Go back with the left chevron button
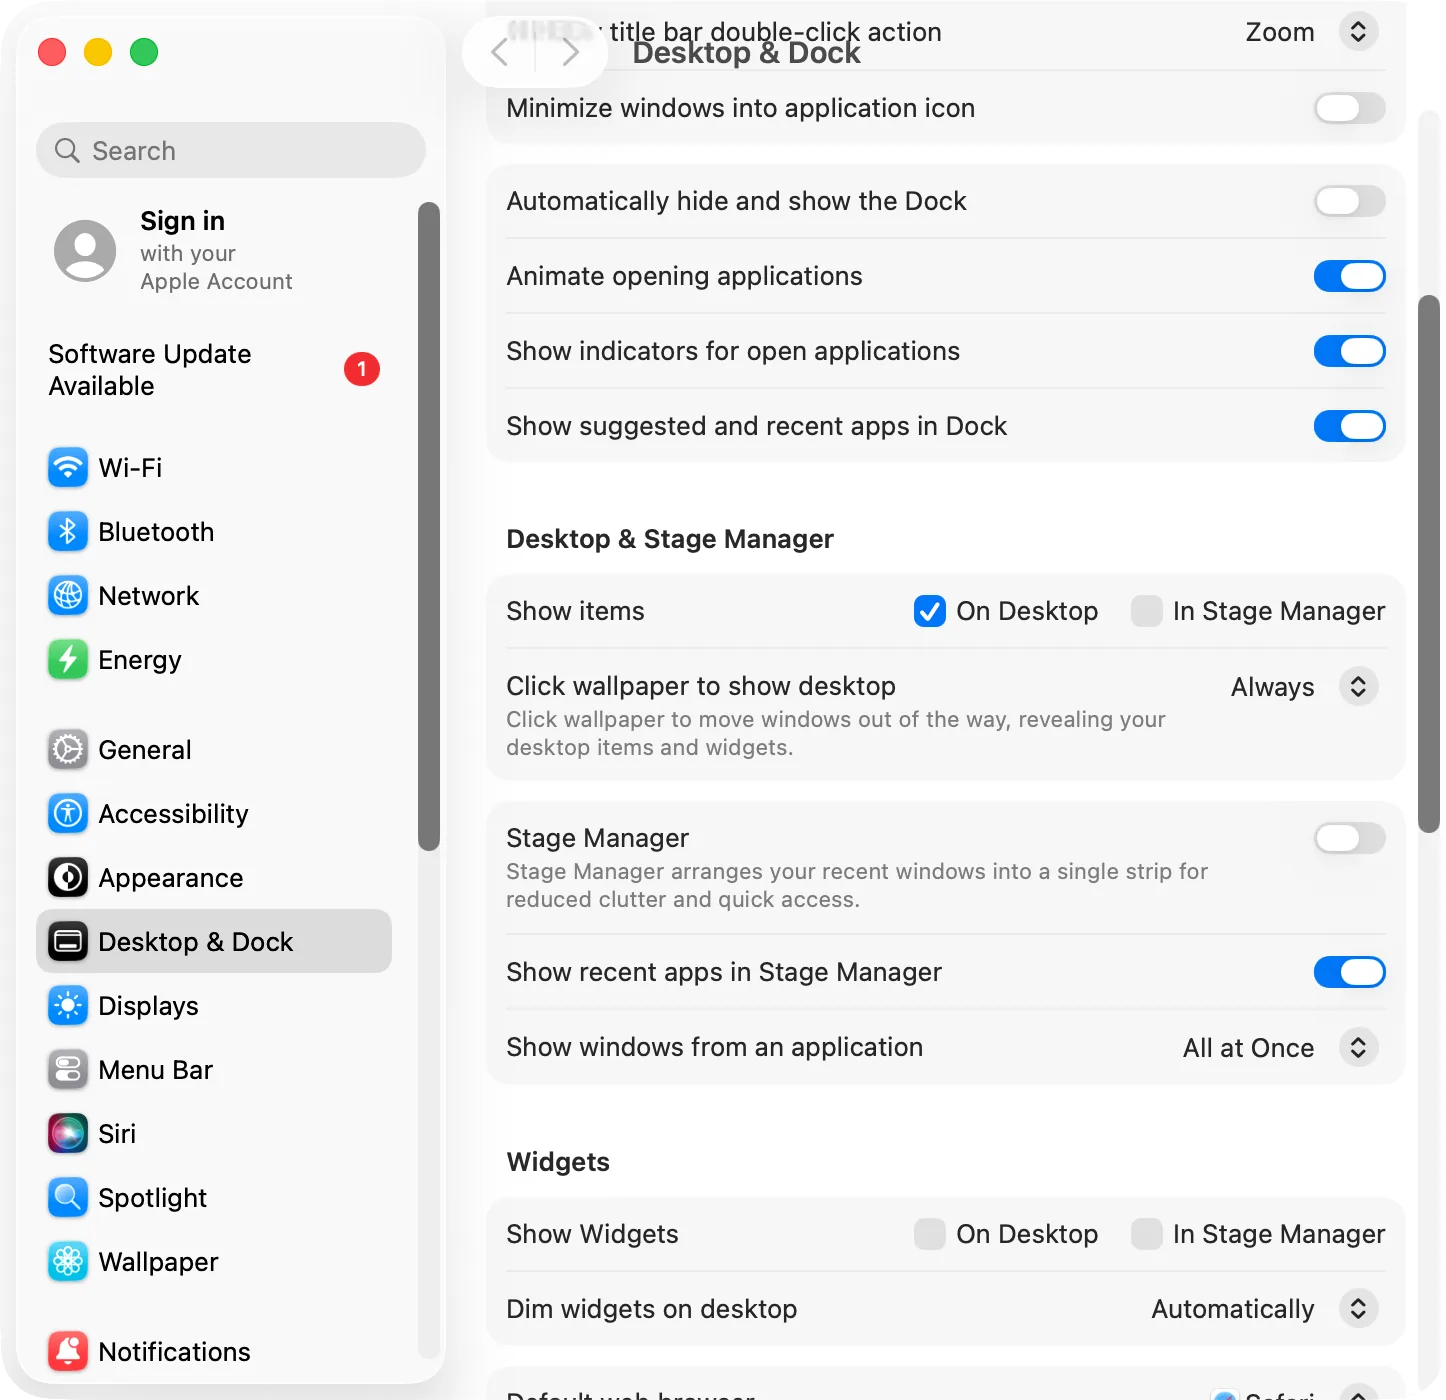Viewport: 1446px width, 1400px height. pos(500,52)
